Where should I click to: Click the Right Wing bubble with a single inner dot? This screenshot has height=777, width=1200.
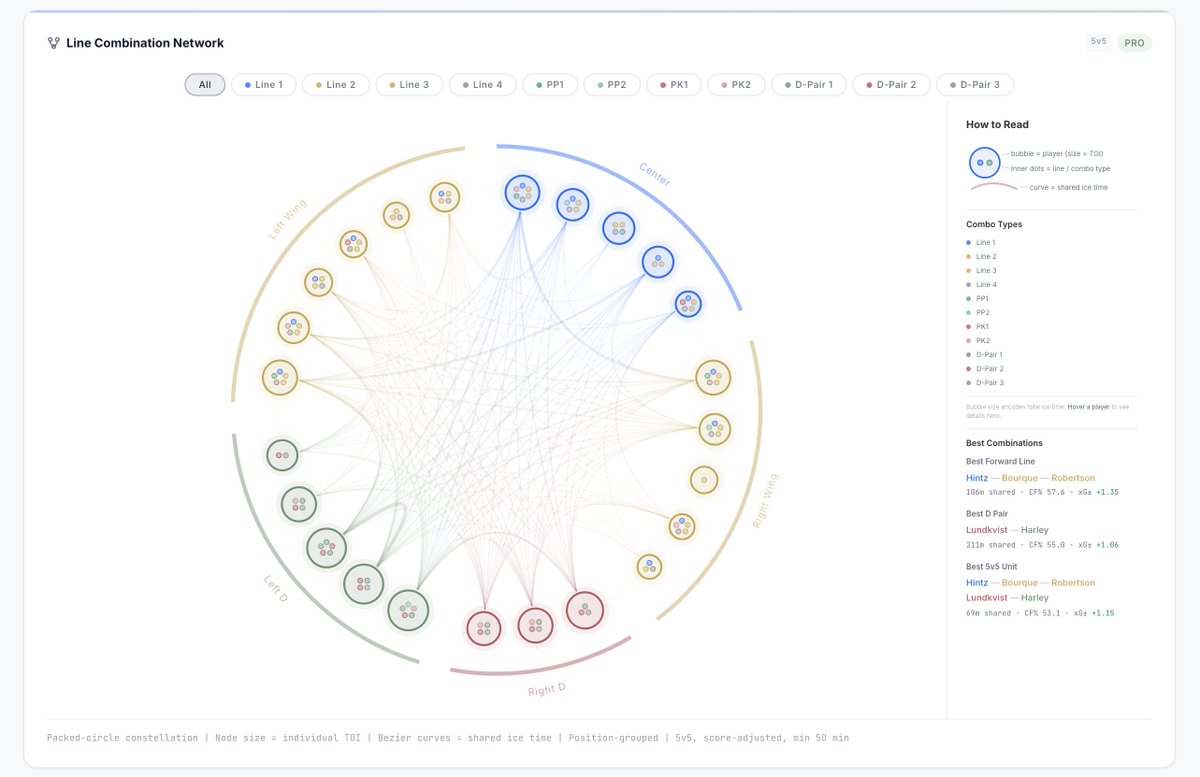coord(704,480)
